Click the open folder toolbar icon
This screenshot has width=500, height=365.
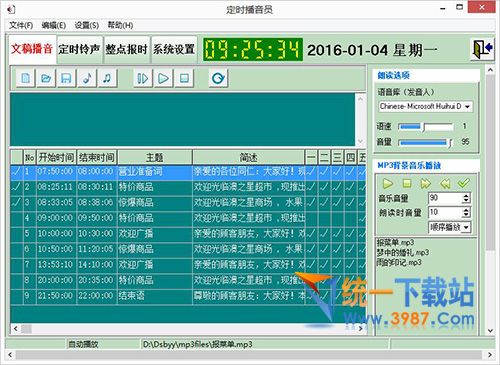(x=46, y=78)
